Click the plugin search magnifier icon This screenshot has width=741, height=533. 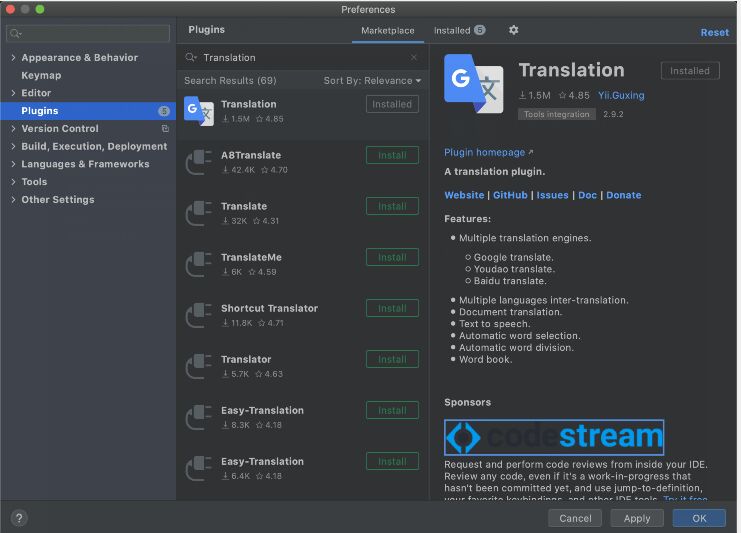point(191,57)
